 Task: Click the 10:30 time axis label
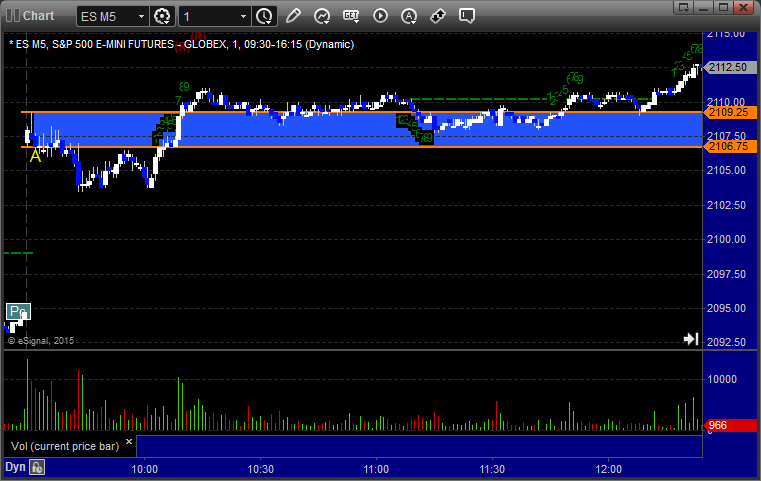261,469
